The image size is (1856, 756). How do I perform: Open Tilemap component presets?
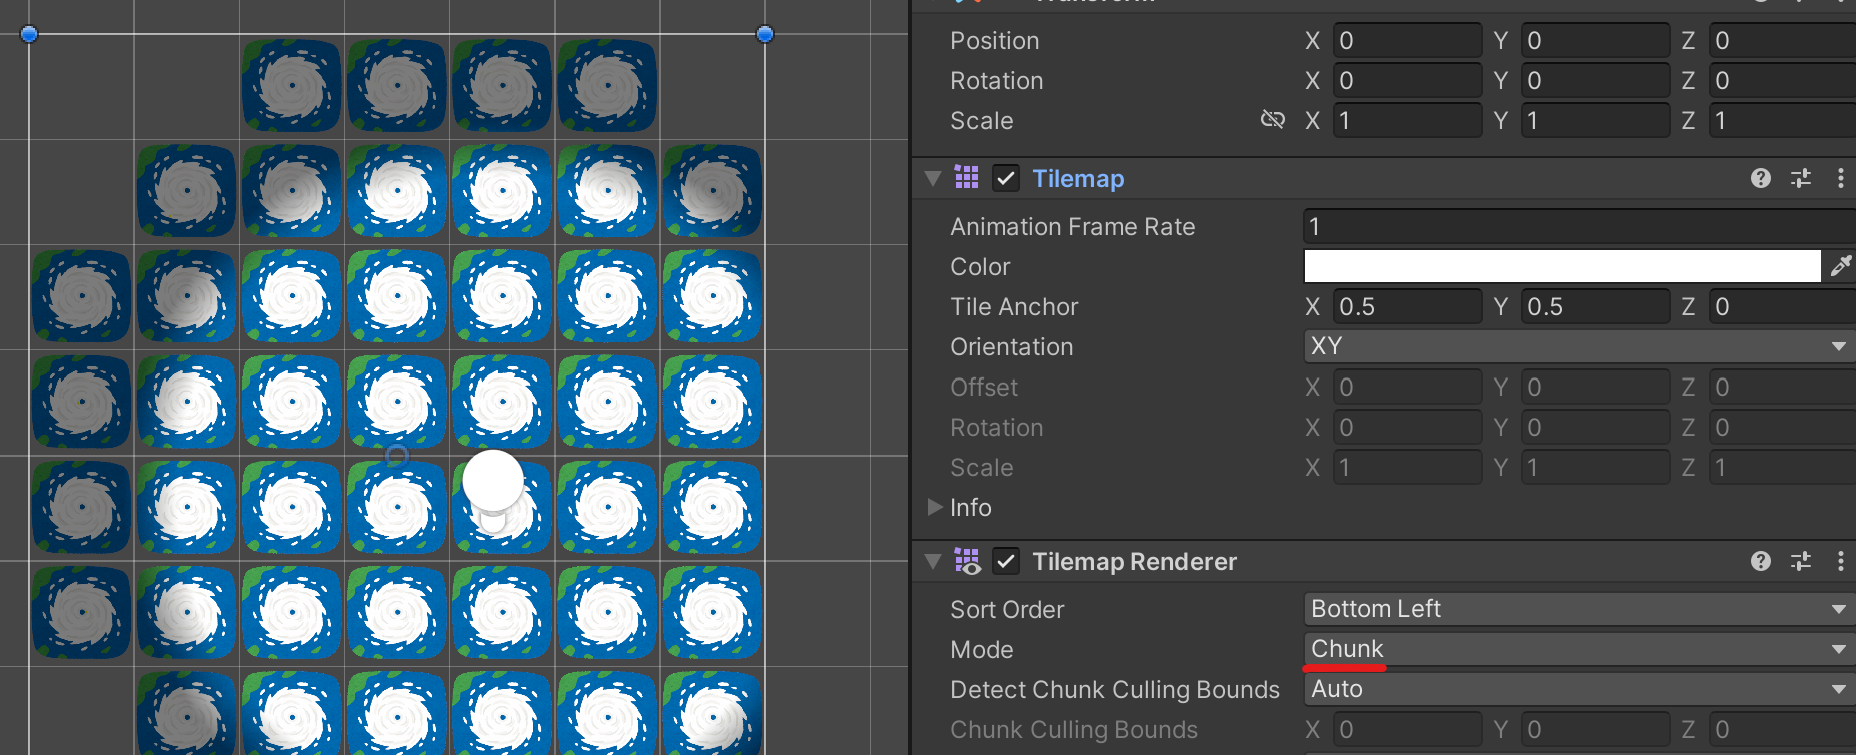click(1801, 178)
